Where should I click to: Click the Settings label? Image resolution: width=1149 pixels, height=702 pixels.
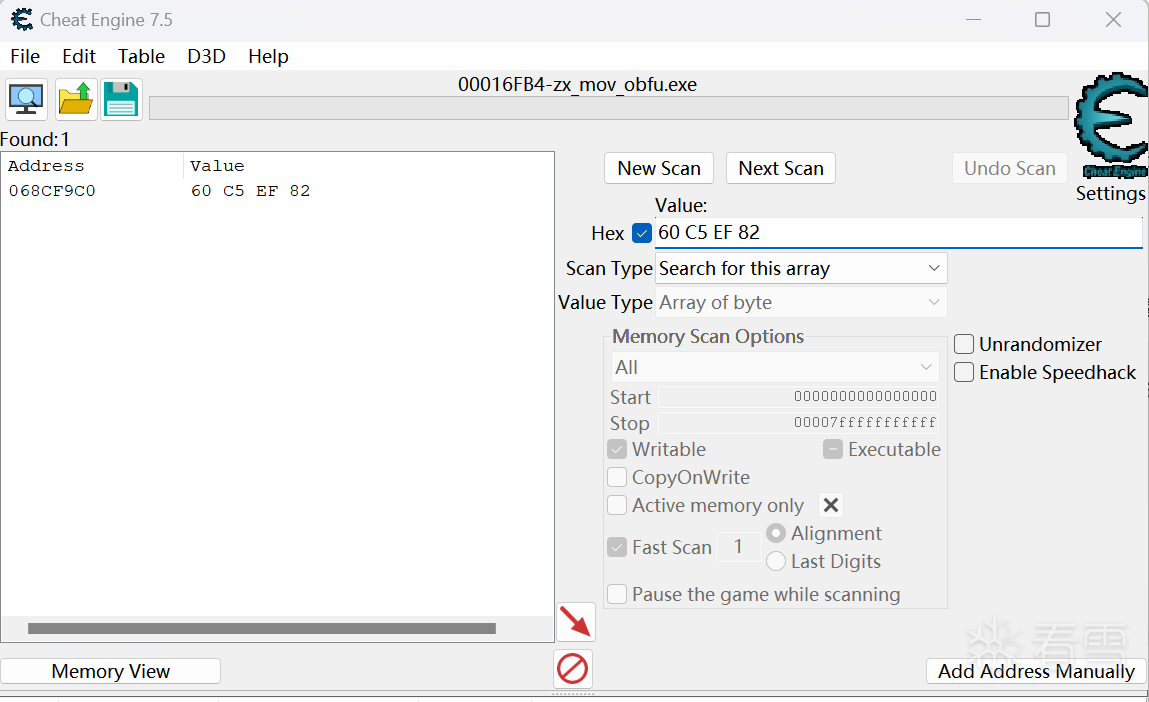1111,193
